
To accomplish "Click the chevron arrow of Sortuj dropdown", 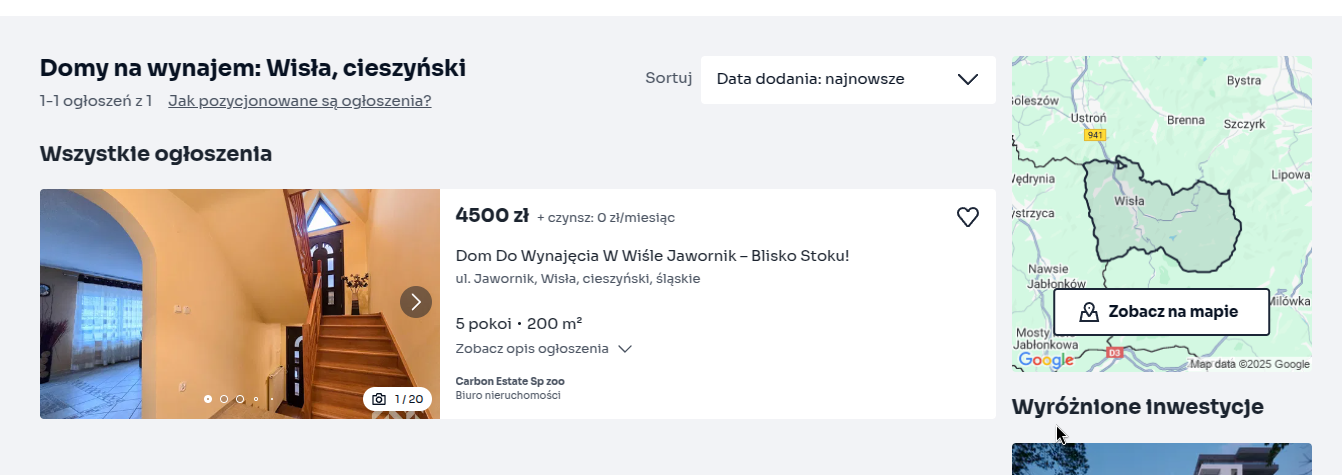I will [967, 80].
